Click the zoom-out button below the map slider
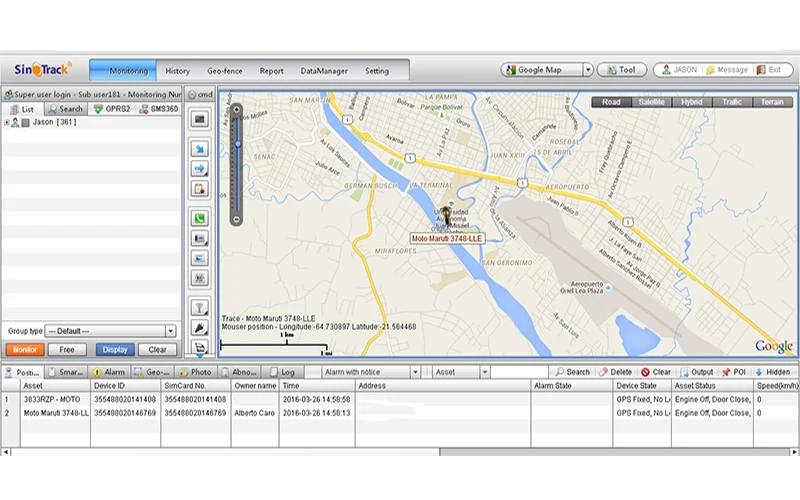Viewport: 800px width, 500px height. [x=236, y=219]
